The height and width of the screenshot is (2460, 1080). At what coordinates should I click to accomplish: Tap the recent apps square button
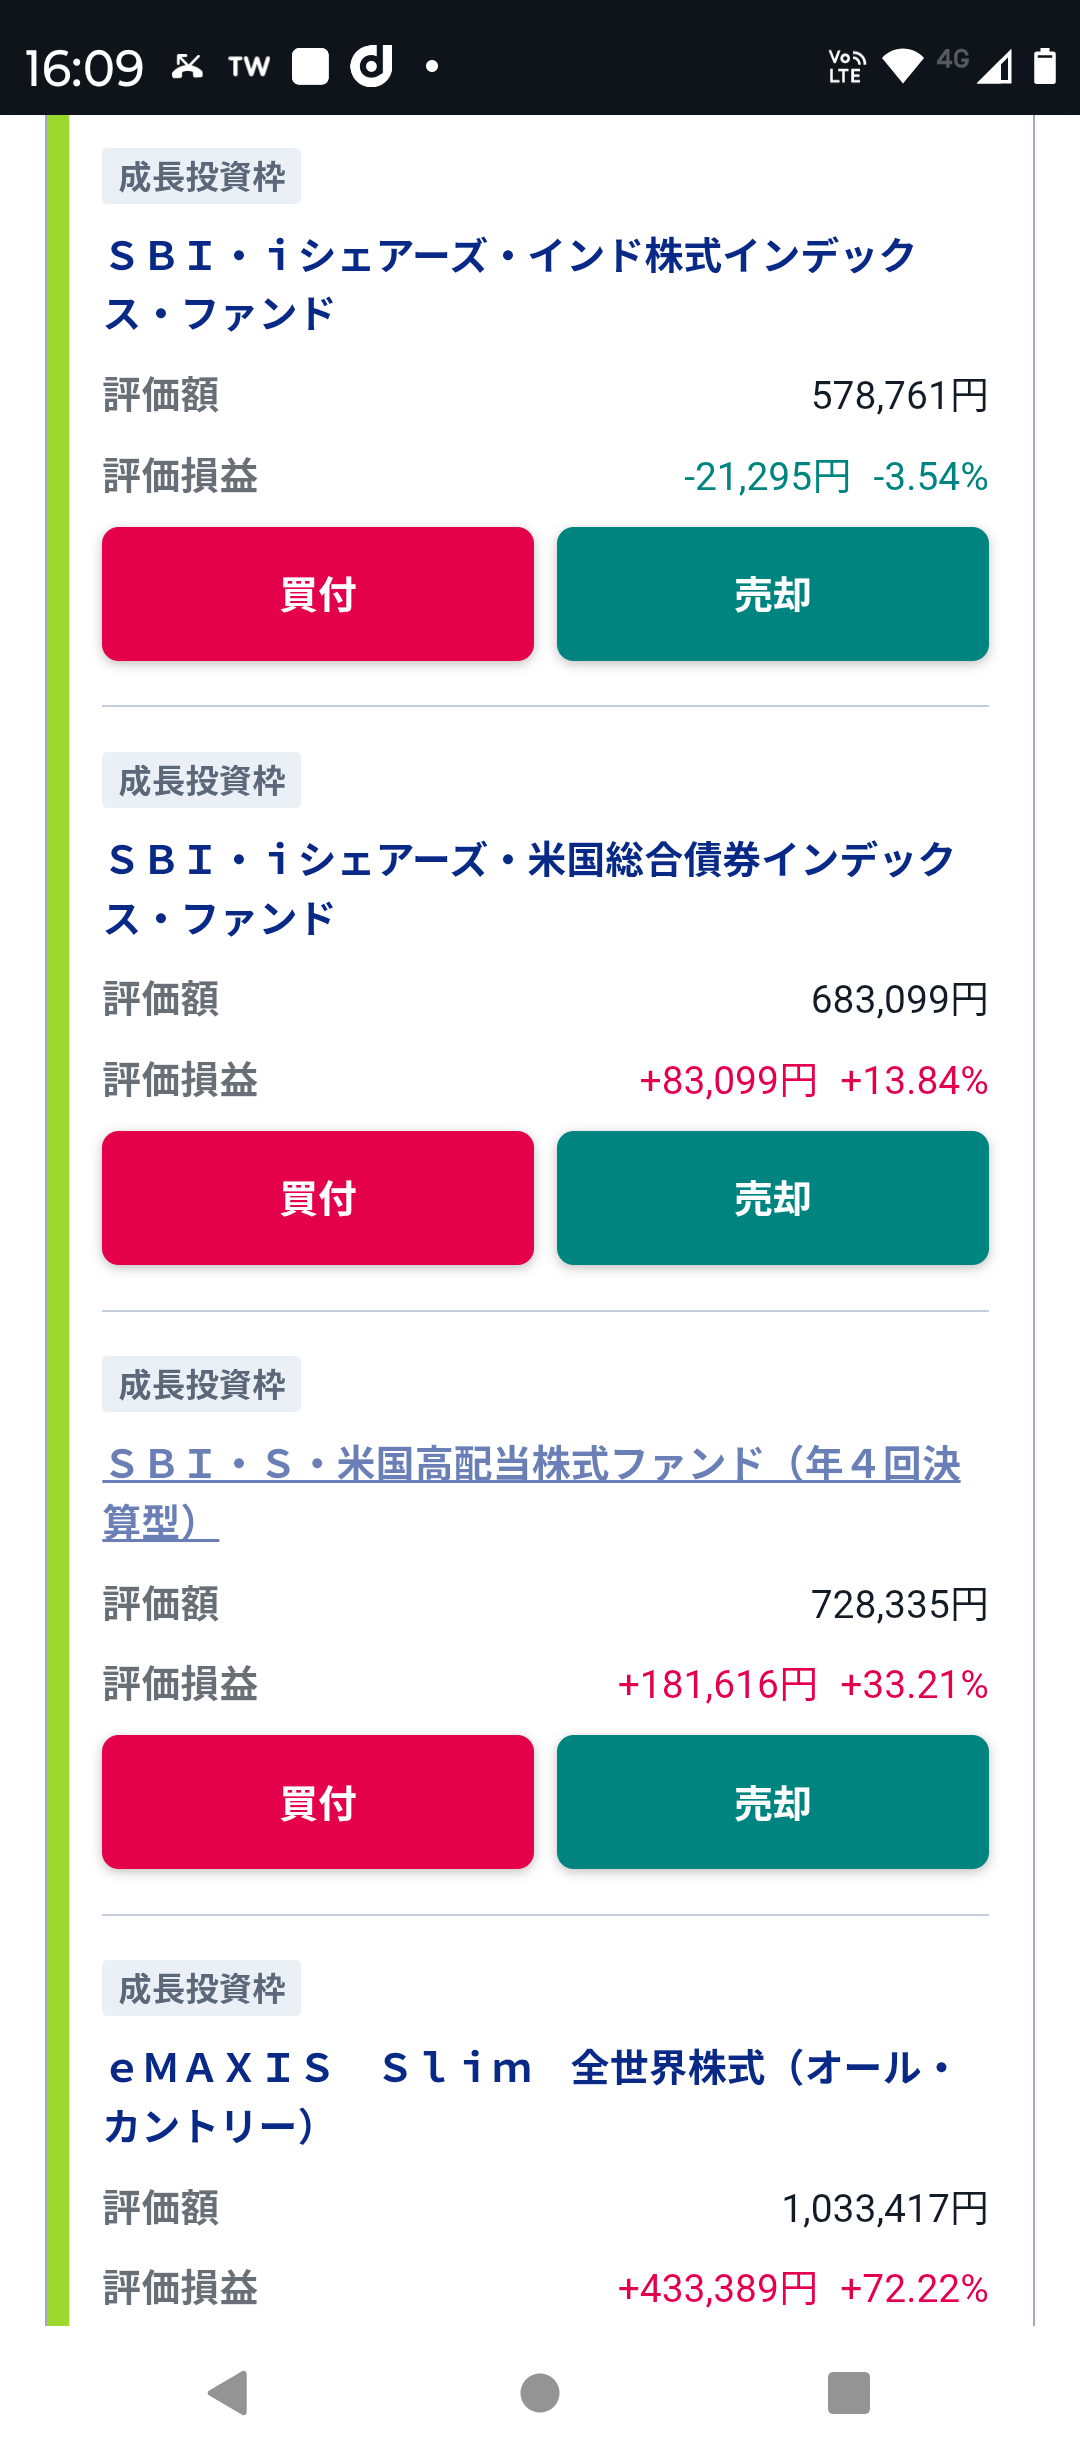[849, 2393]
